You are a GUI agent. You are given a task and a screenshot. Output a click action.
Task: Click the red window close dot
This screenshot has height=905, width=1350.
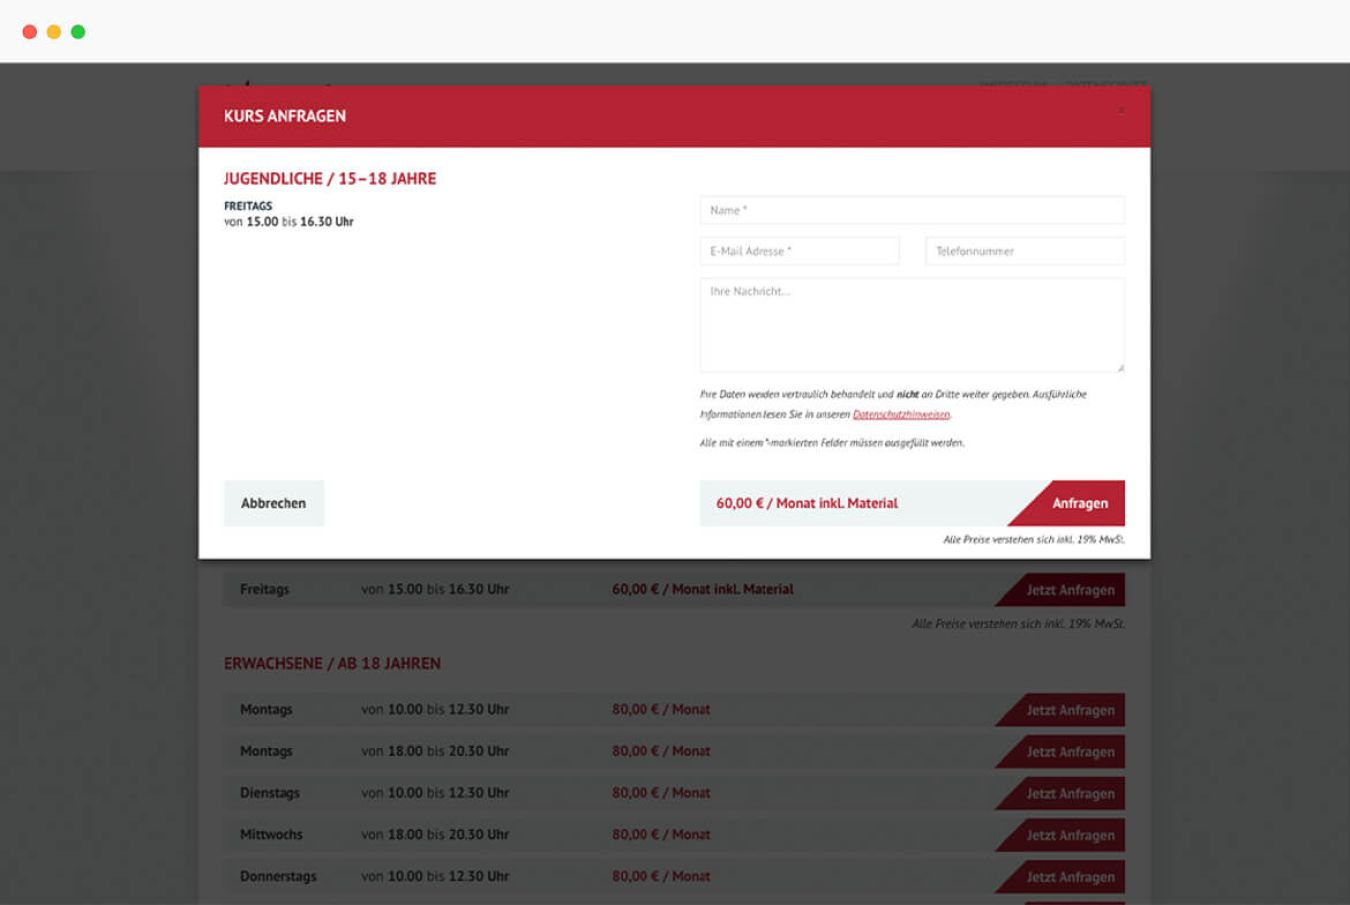coord(30,32)
